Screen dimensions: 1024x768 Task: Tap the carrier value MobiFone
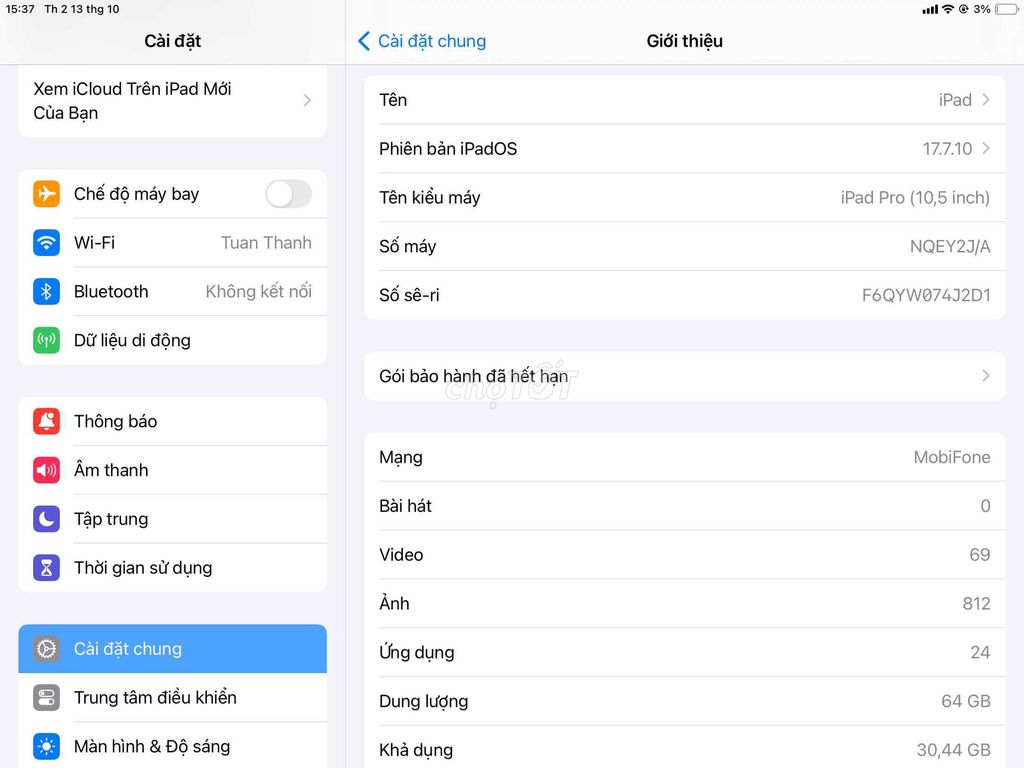pyautogui.click(x=952, y=457)
